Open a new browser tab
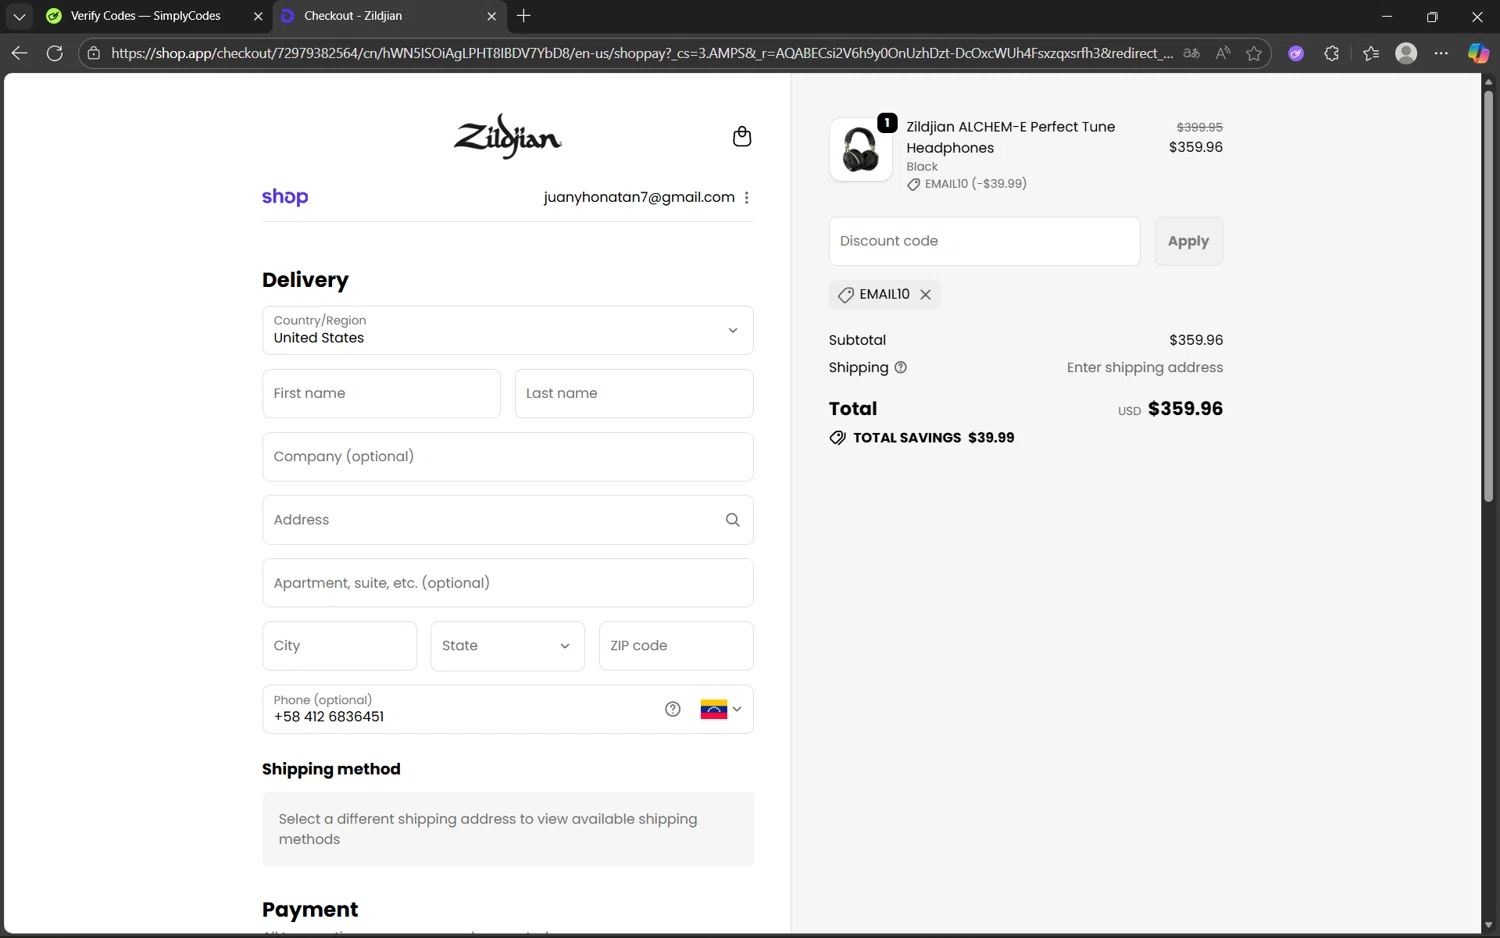Viewport: 1500px width, 938px height. point(524,16)
